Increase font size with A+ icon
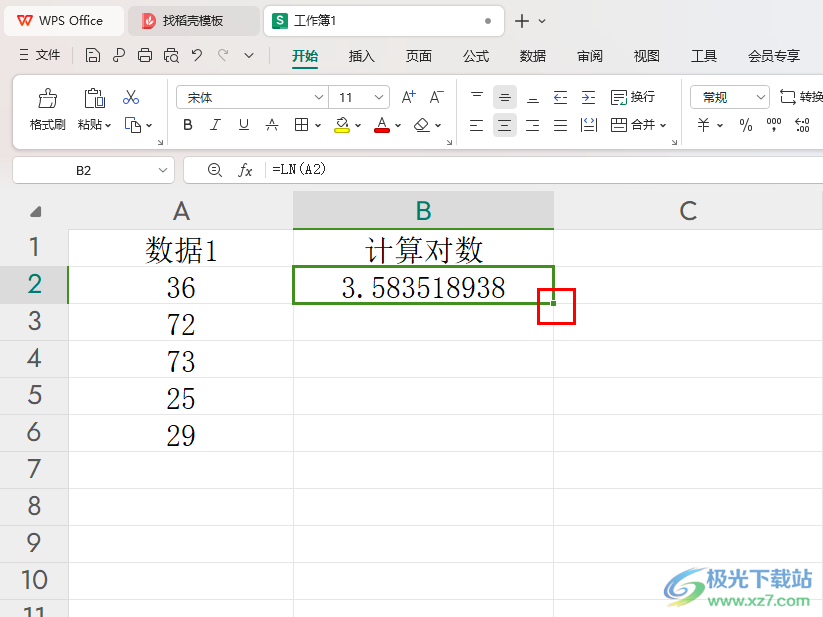823x617 pixels. click(x=408, y=97)
